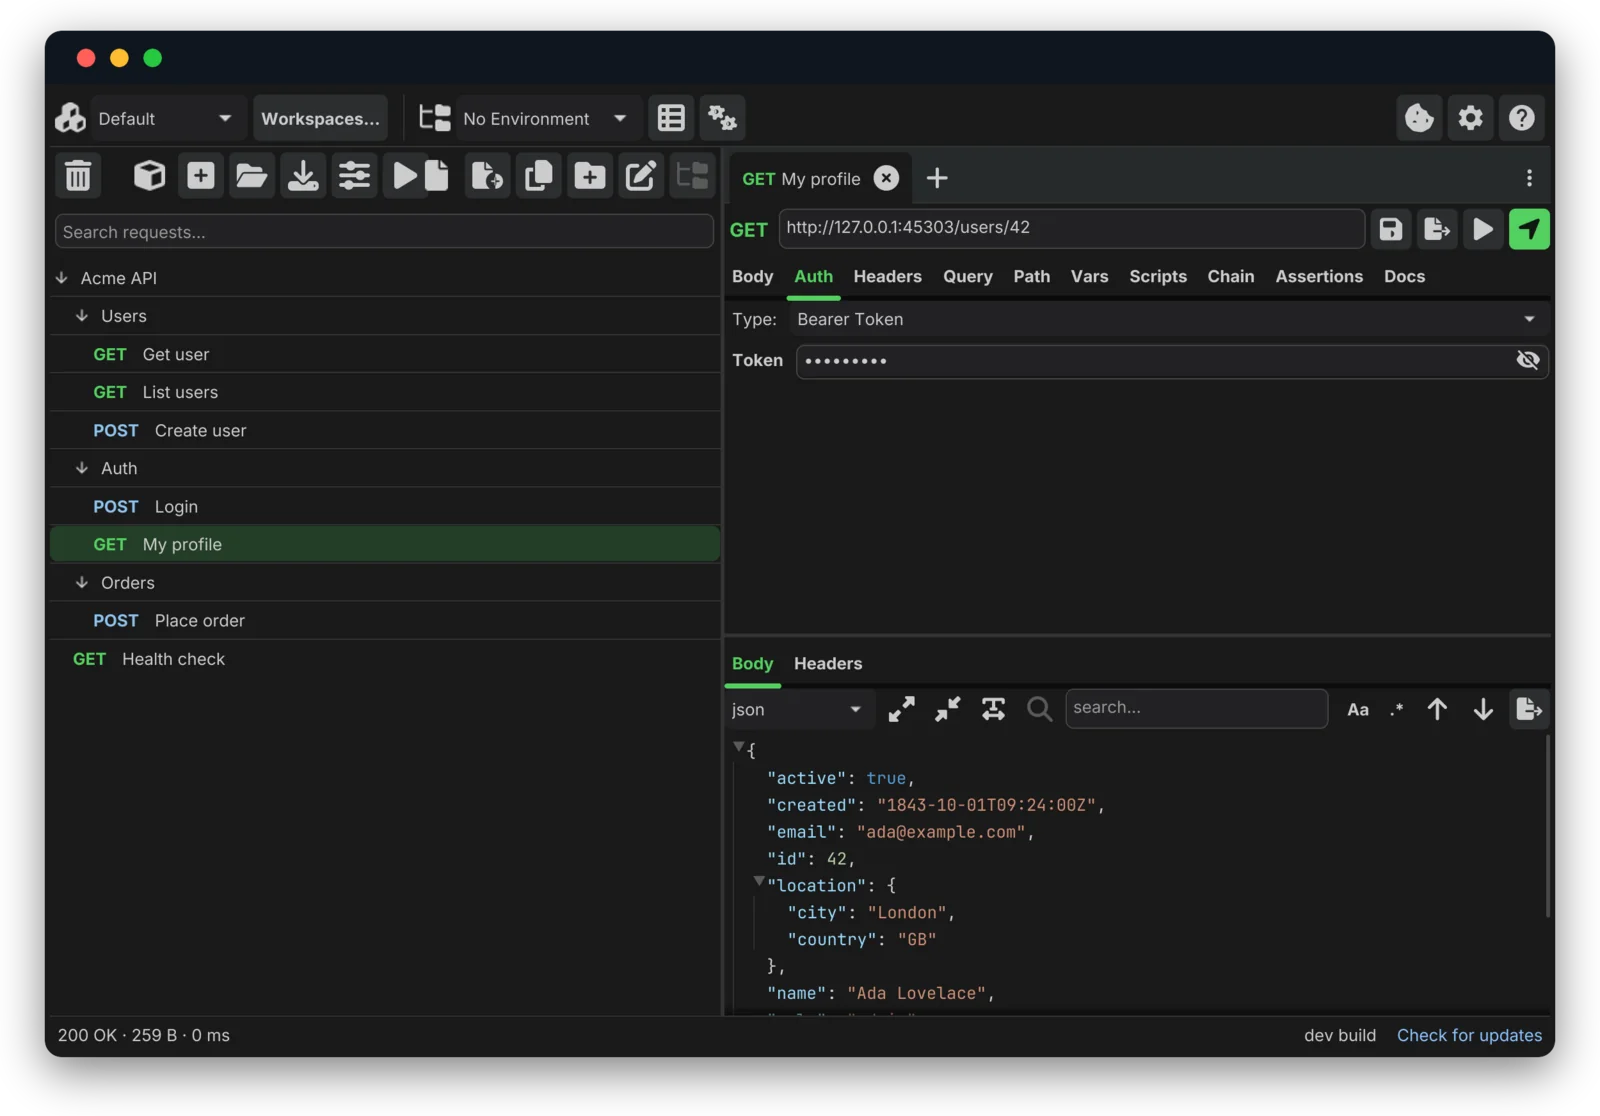The width and height of the screenshot is (1600, 1116).
Task: Open the json response format dropdown
Action: [x=799, y=709]
